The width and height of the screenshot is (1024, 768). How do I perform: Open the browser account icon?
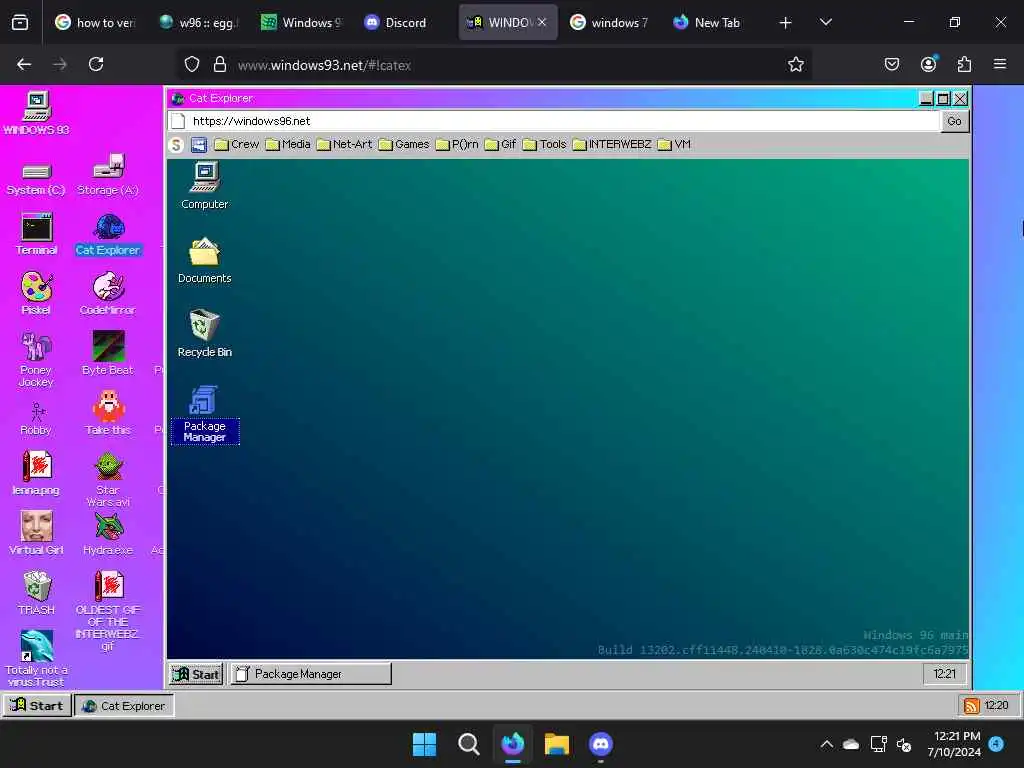tap(928, 64)
